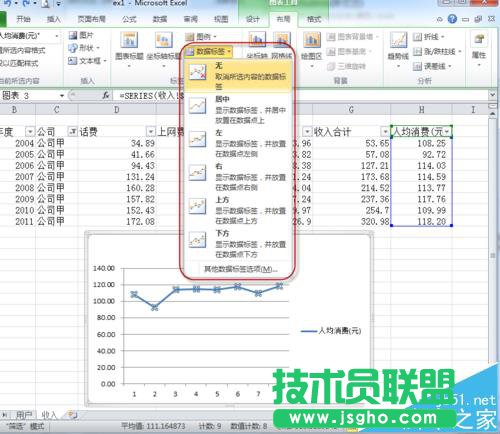This screenshot has width=500, height=434.
Task: Open the 形状 shapes gallery
Action: pos(84,48)
